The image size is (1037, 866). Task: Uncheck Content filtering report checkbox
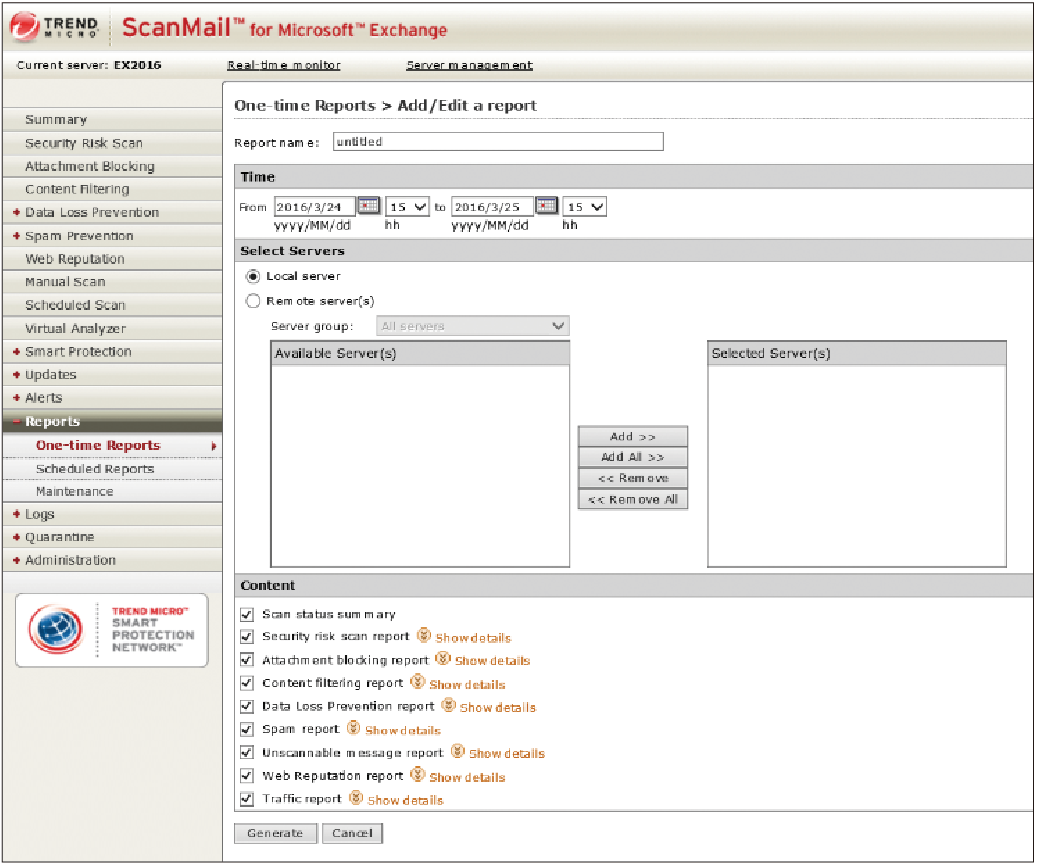pos(247,683)
